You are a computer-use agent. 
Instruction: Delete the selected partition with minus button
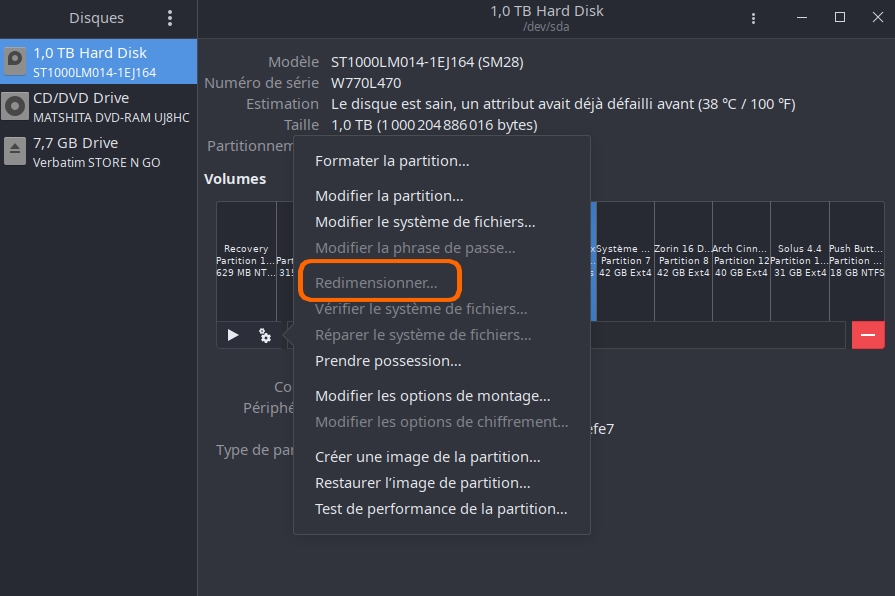tap(868, 335)
